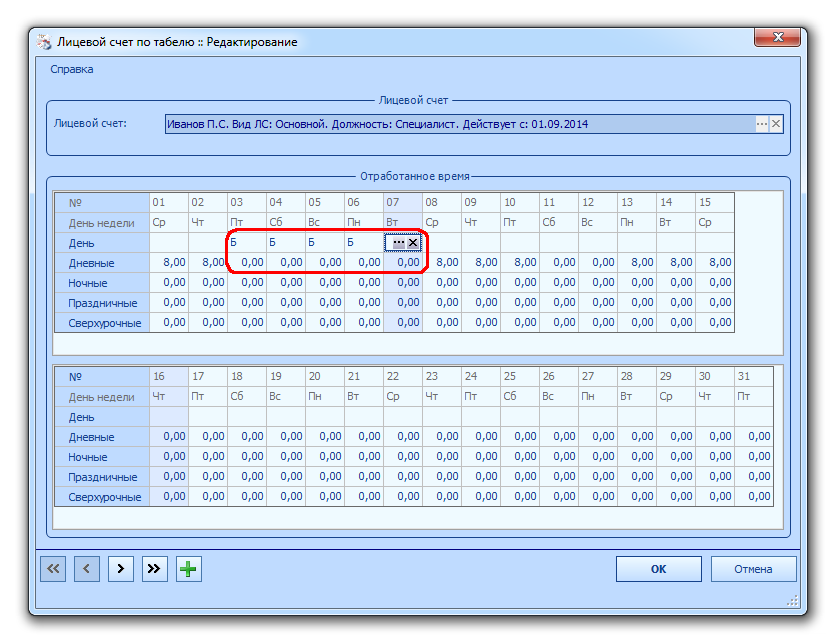Select the День cell for day 05
Viewport: 831px width, 638px height.
325,243
